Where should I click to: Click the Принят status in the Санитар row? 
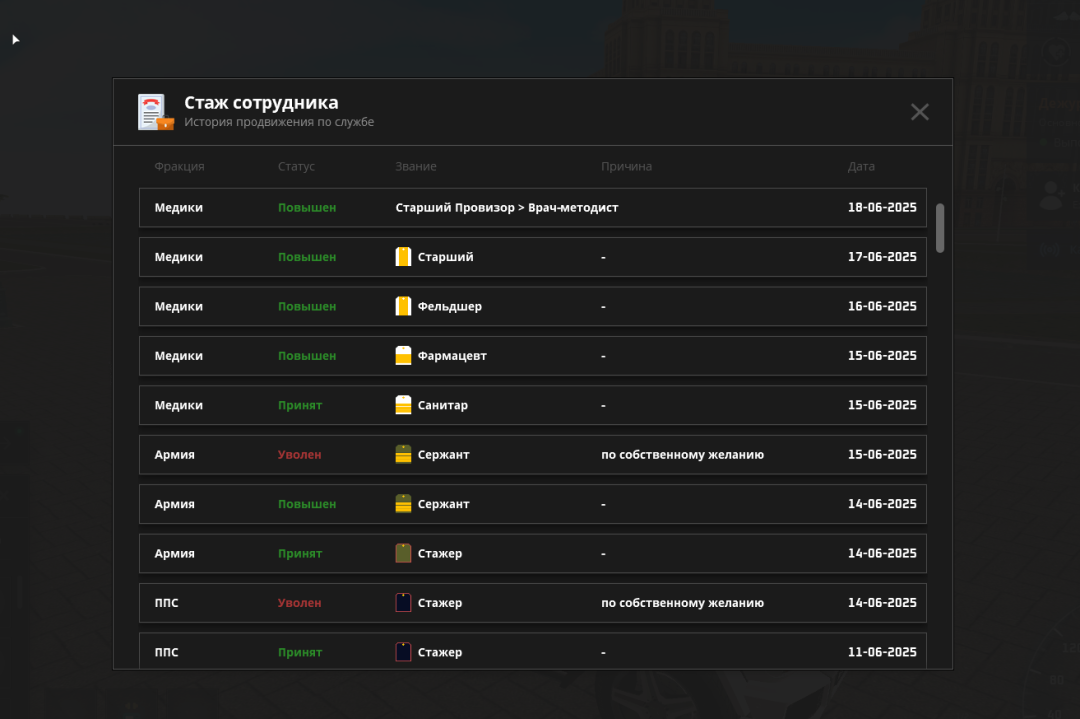[x=300, y=406]
